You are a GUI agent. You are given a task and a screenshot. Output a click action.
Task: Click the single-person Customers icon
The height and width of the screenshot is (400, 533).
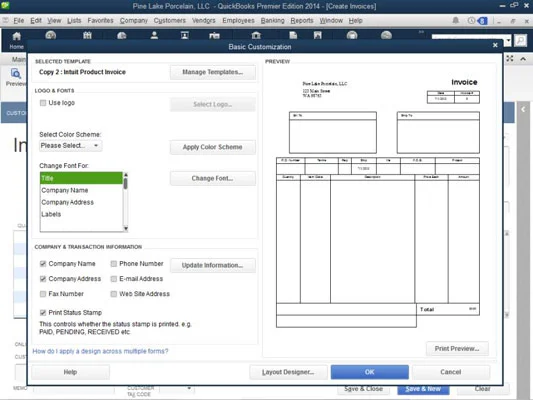click(x=154, y=35)
